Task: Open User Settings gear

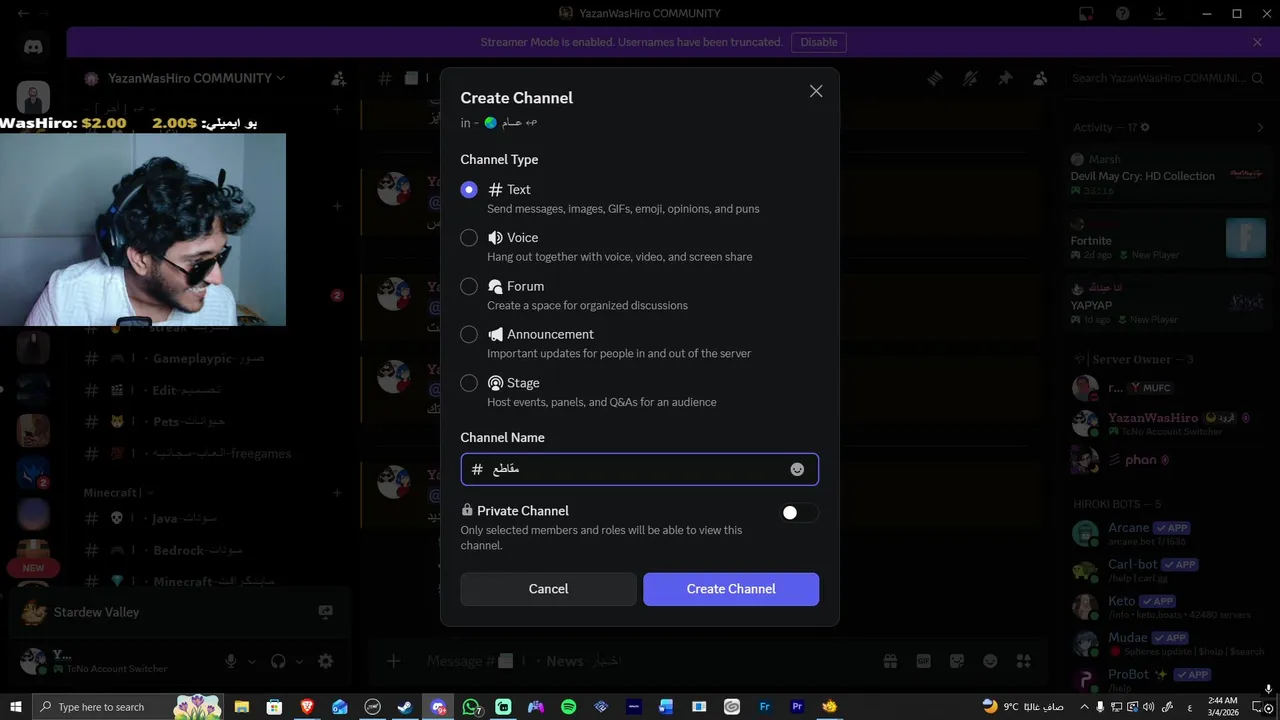Action: [x=325, y=661]
